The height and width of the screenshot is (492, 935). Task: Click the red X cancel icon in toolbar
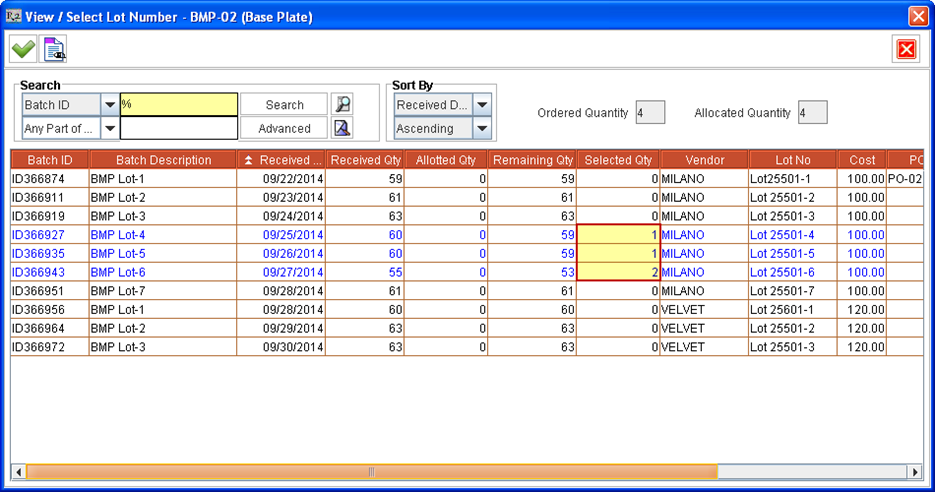906,49
